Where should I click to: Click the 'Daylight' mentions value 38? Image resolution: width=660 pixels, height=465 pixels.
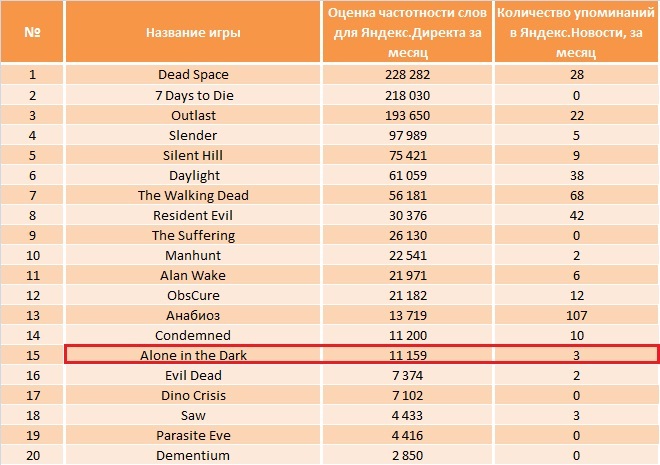click(x=576, y=175)
